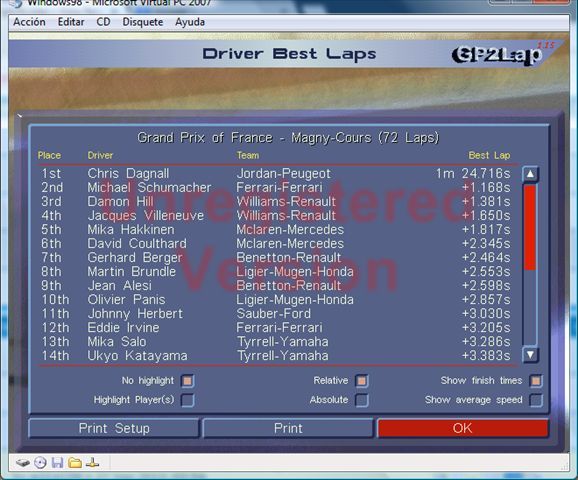Click the Team column header
This screenshot has width=578, height=480.
coord(248,156)
